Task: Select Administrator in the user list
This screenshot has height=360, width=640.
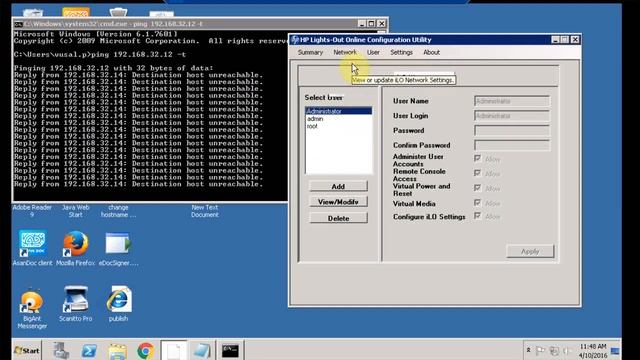Action: (338, 111)
